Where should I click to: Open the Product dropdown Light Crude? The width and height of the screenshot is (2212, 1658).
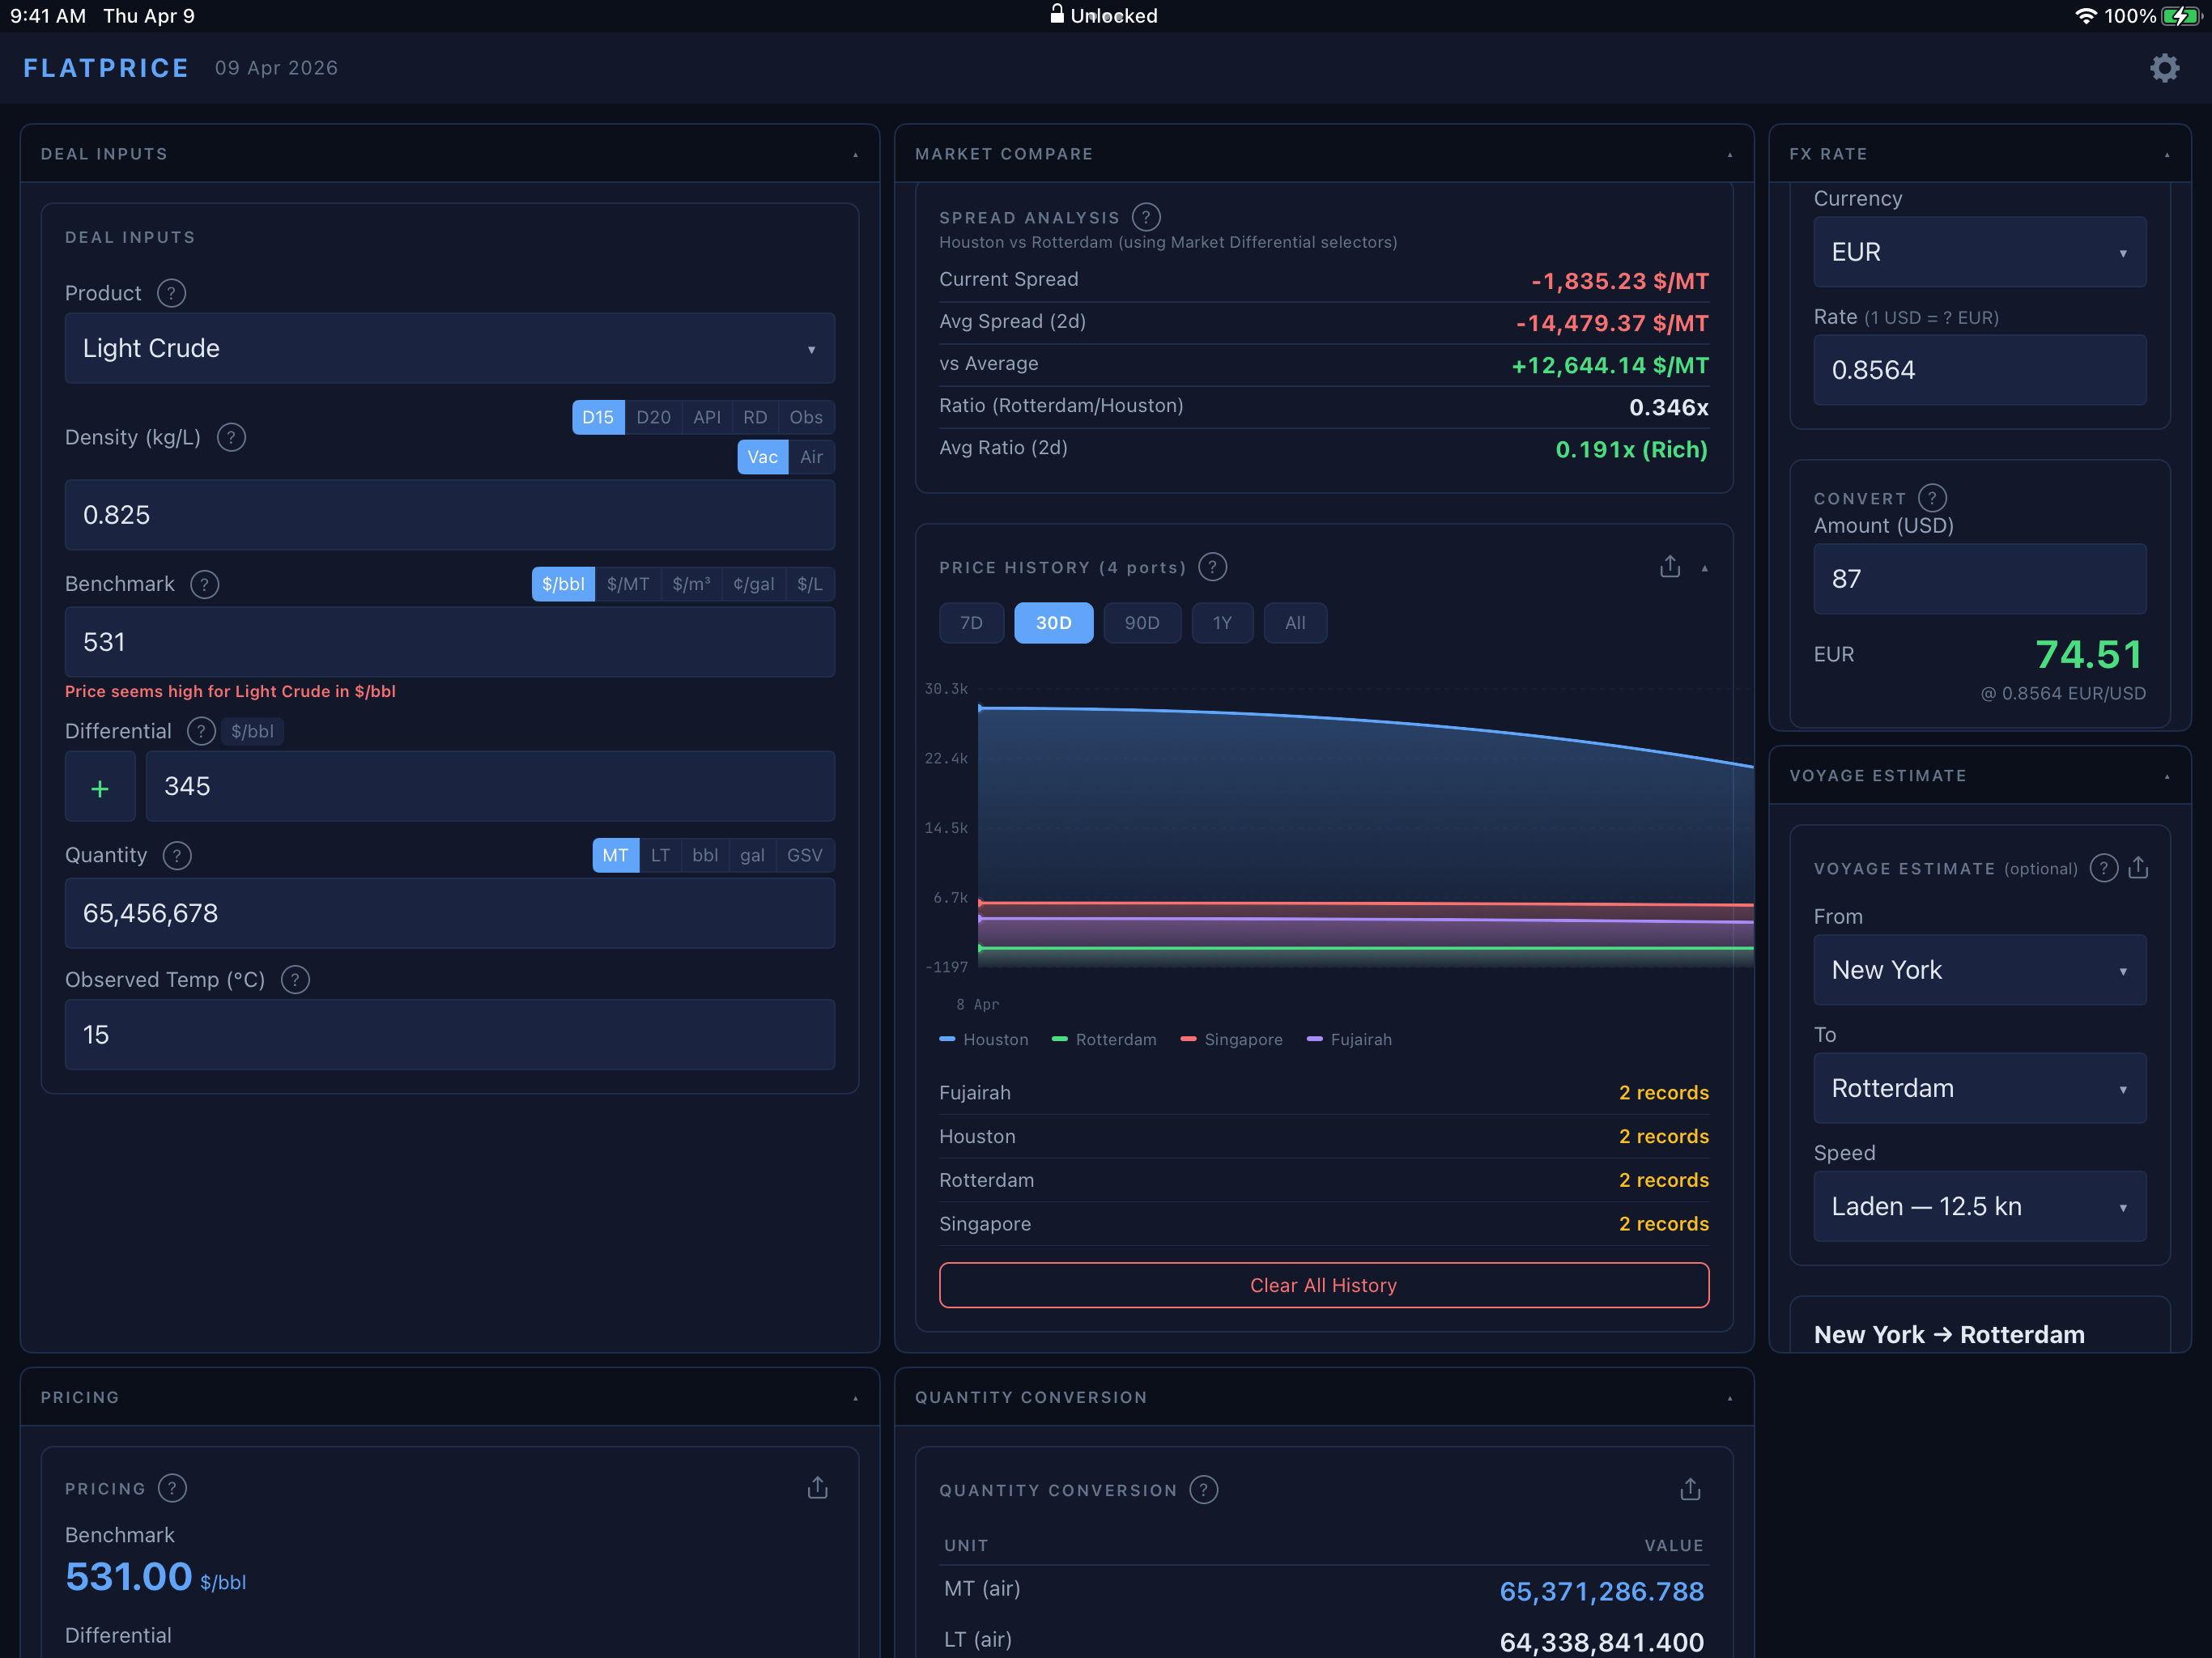[x=450, y=348]
